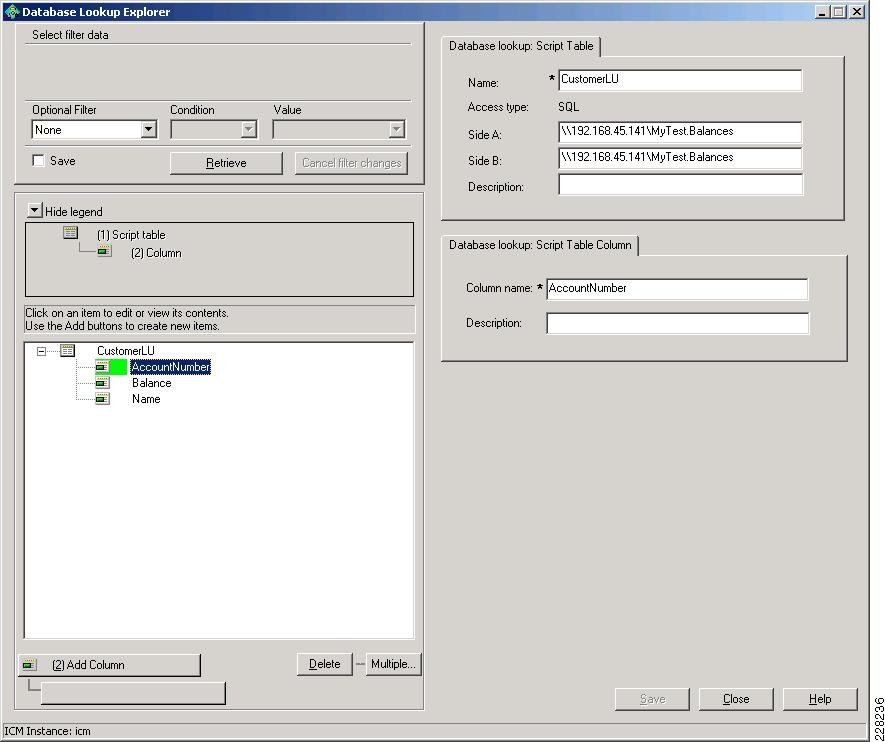Select AccountNumber in the tree
The height and width of the screenshot is (742, 885).
click(x=170, y=367)
